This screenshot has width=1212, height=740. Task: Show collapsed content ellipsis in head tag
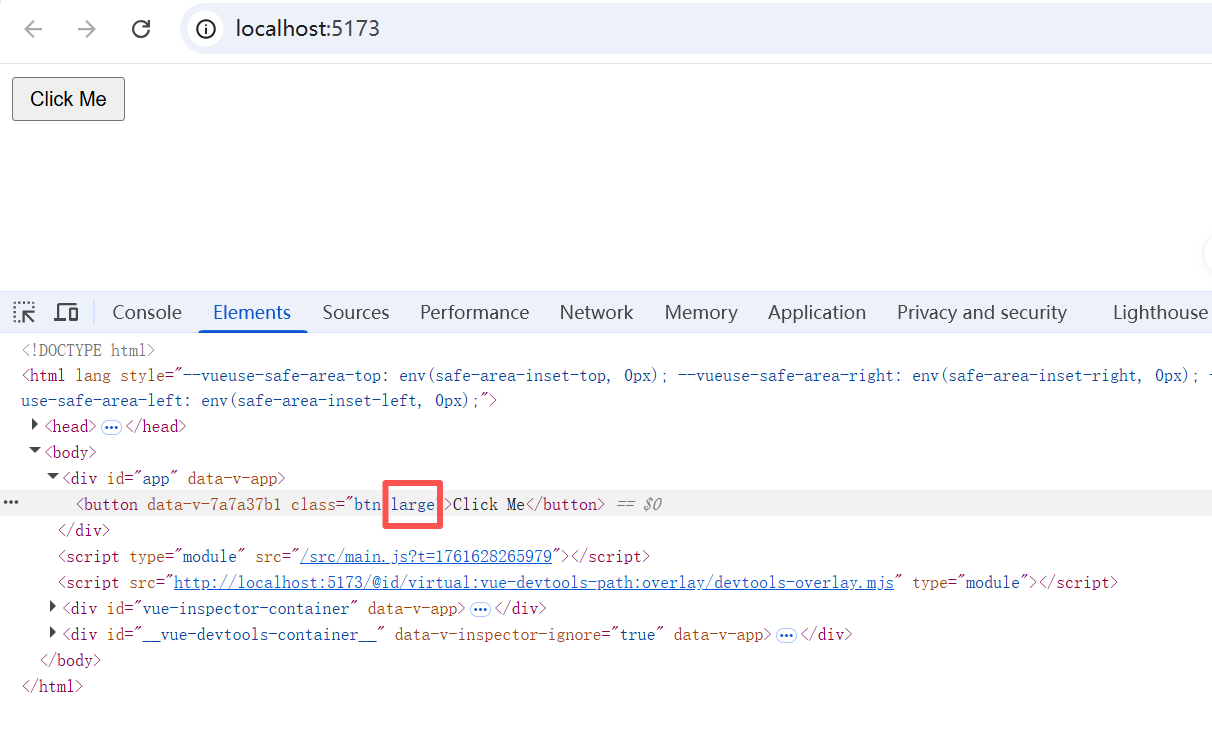(111, 427)
